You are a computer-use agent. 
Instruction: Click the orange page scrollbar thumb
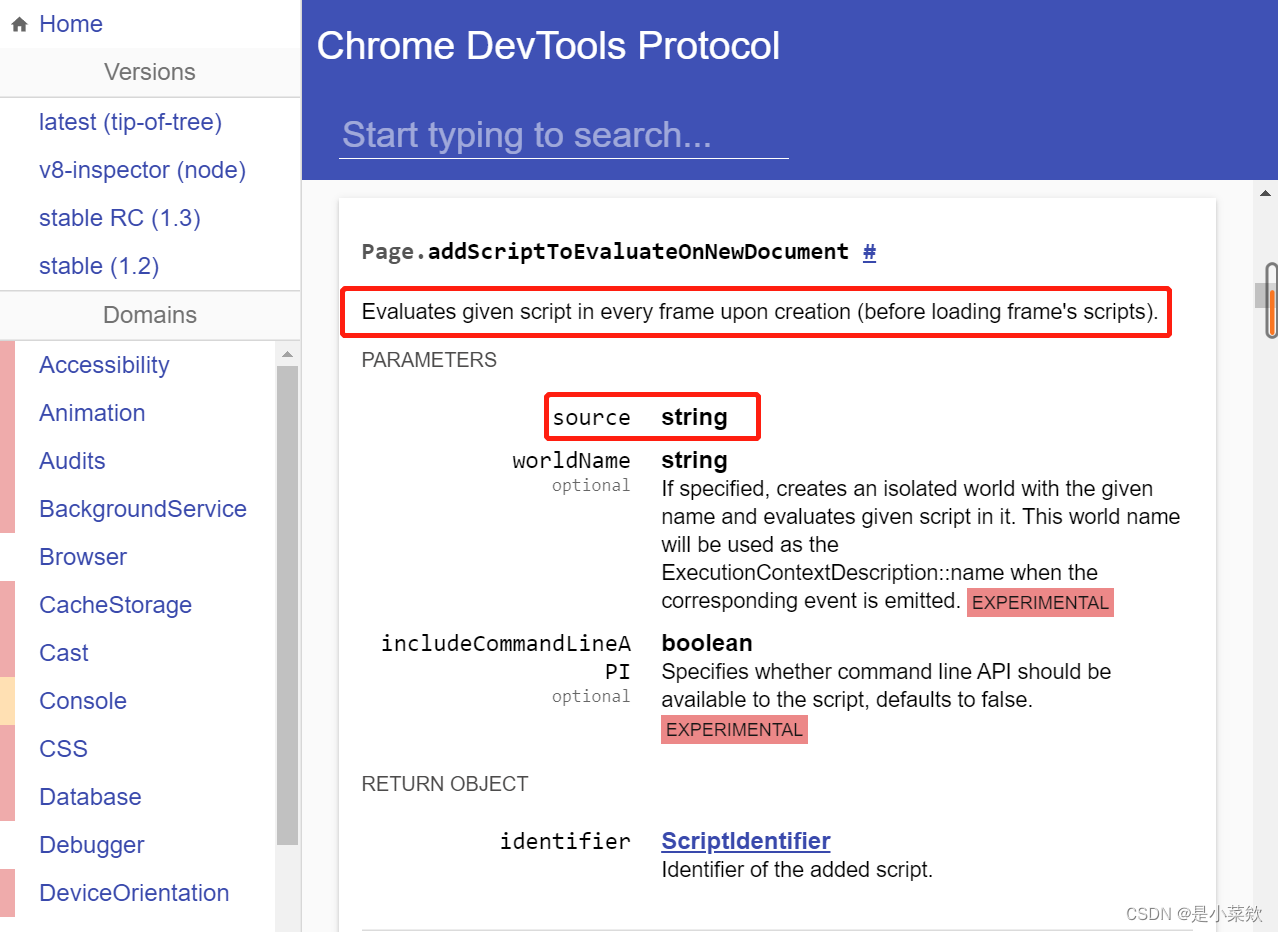point(1272,312)
